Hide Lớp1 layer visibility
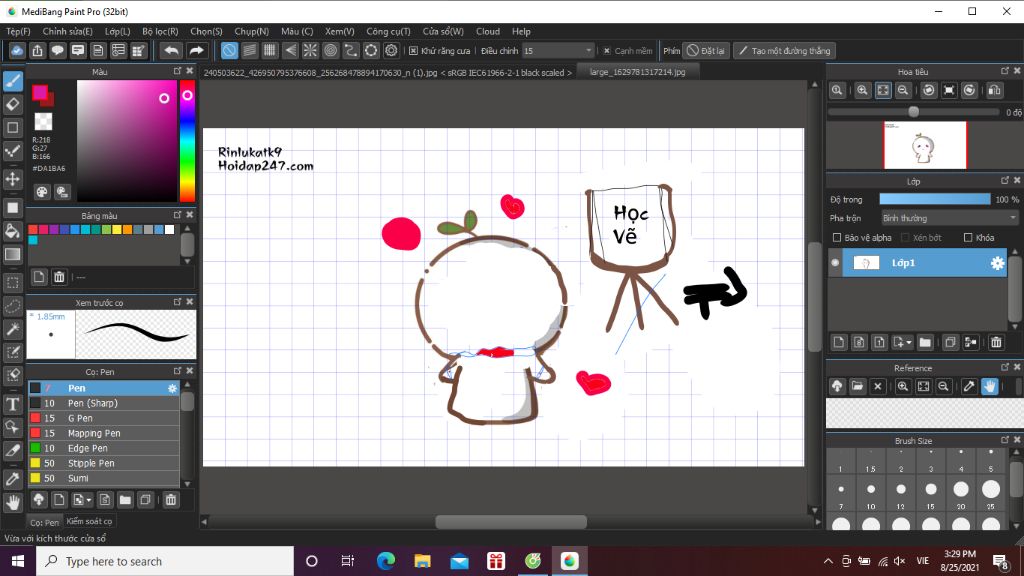The image size is (1024, 576). click(x=835, y=263)
